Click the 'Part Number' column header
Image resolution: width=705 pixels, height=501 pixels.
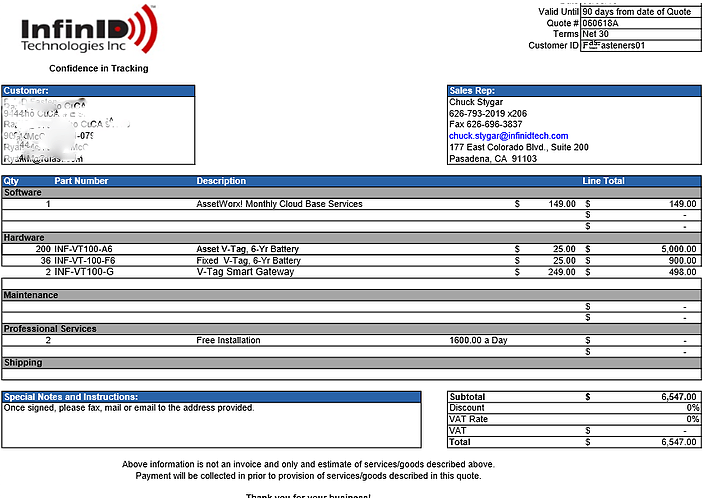(81, 181)
